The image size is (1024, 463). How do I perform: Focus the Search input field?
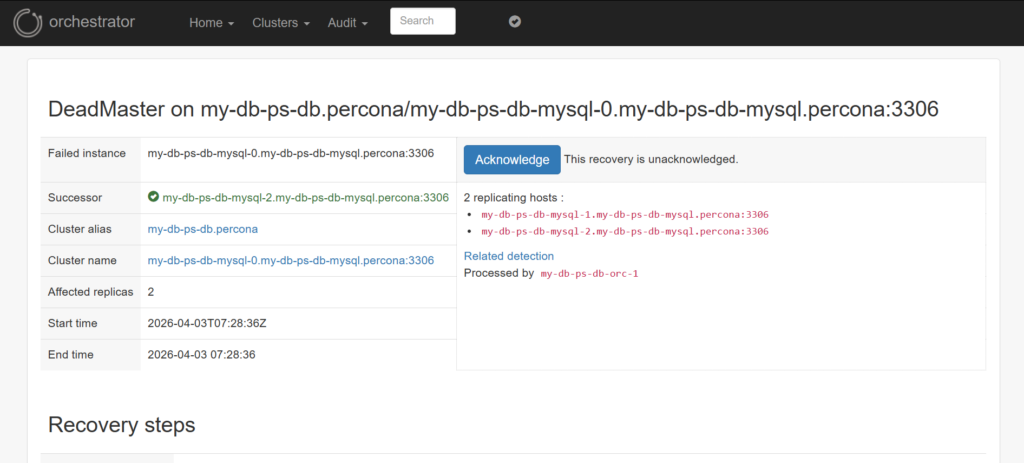[x=422, y=21]
